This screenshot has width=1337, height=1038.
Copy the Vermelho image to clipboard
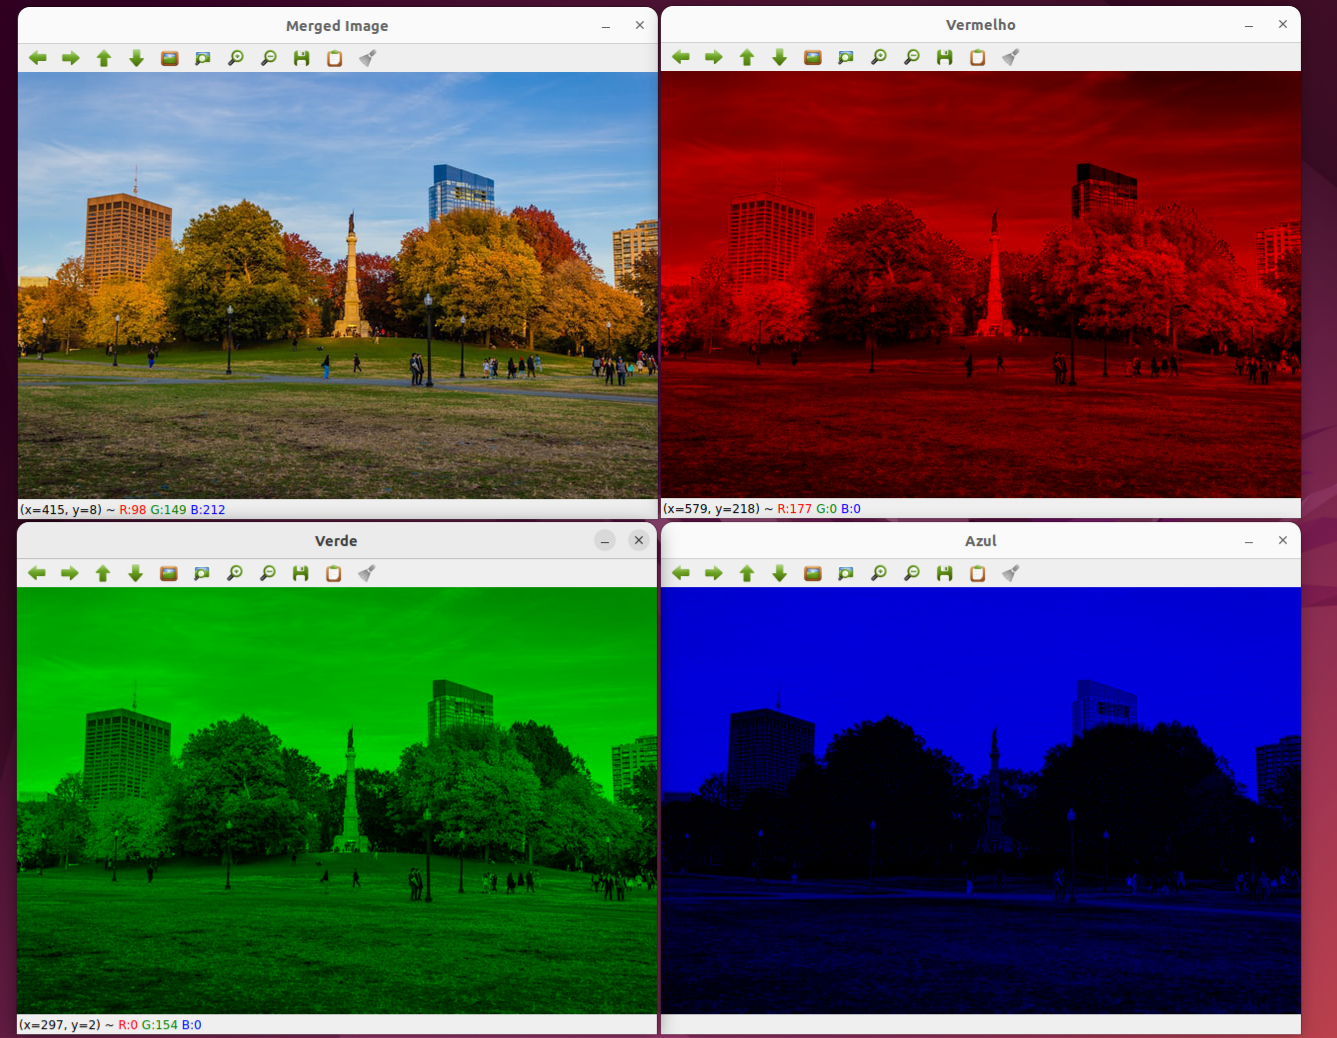(977, 57)
